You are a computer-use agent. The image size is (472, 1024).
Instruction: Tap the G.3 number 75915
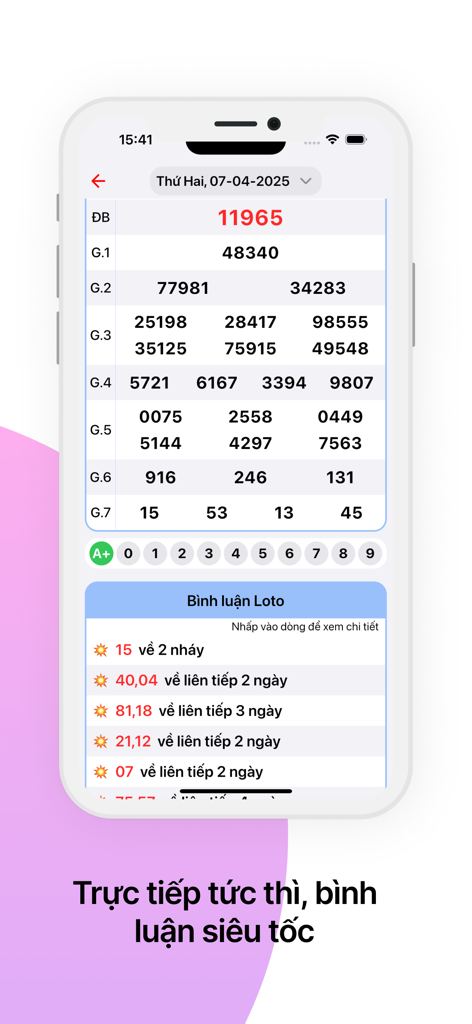click(x=251, y=348)
